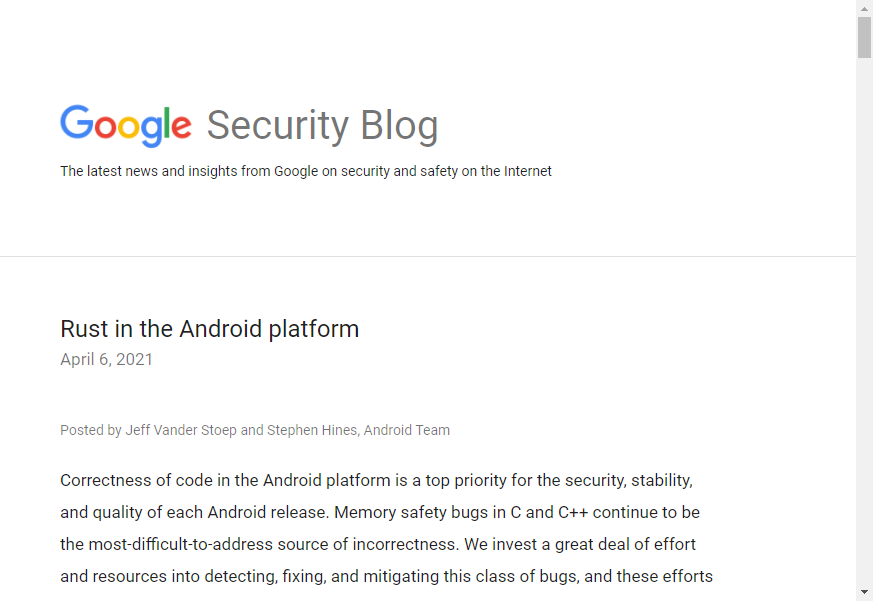Viewport: 873px width, 601px height.
Task: Click the scrollbar down arrow
Action: point(862,592)
